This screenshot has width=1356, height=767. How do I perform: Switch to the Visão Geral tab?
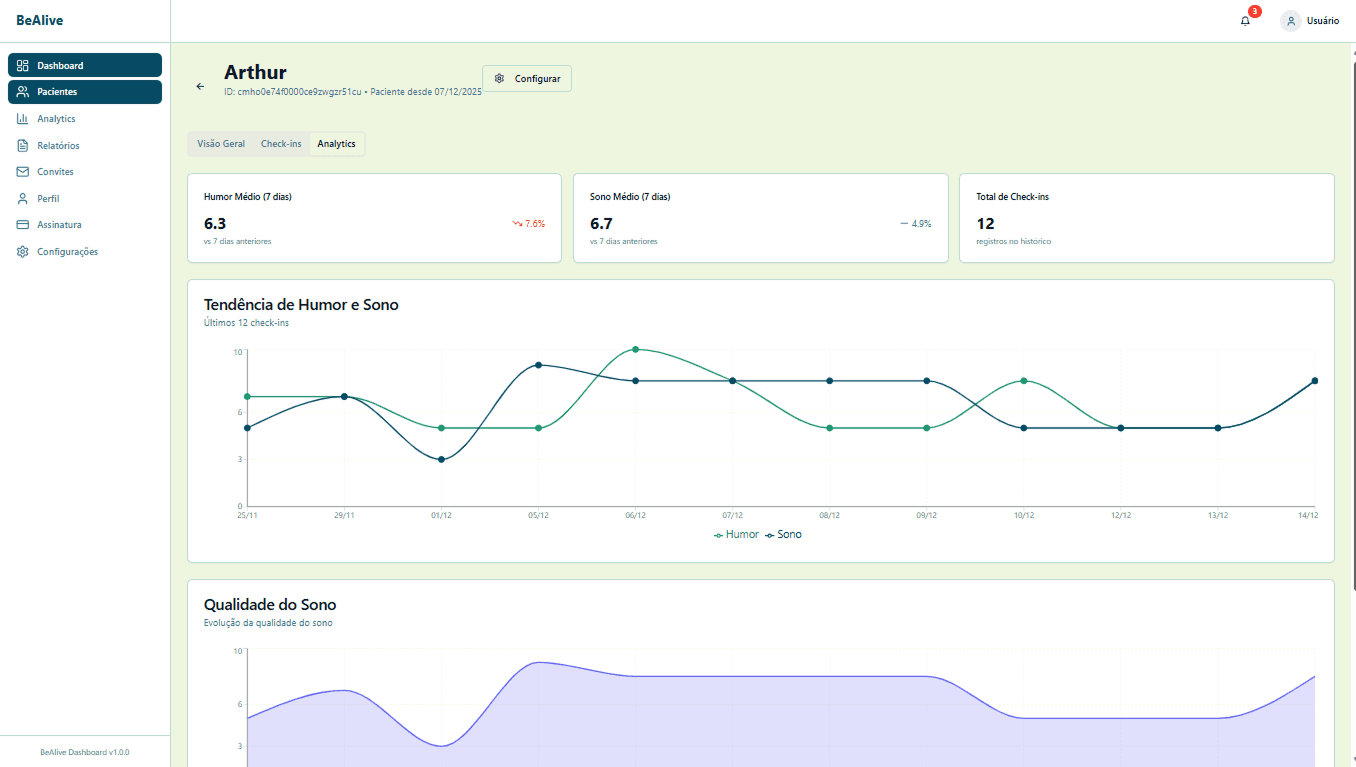(221, 143)
